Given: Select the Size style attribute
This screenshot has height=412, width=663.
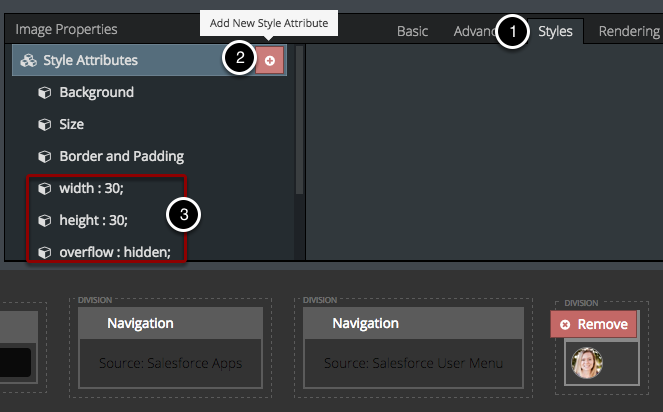Looking at the screenshot, I should click(71, 125).
